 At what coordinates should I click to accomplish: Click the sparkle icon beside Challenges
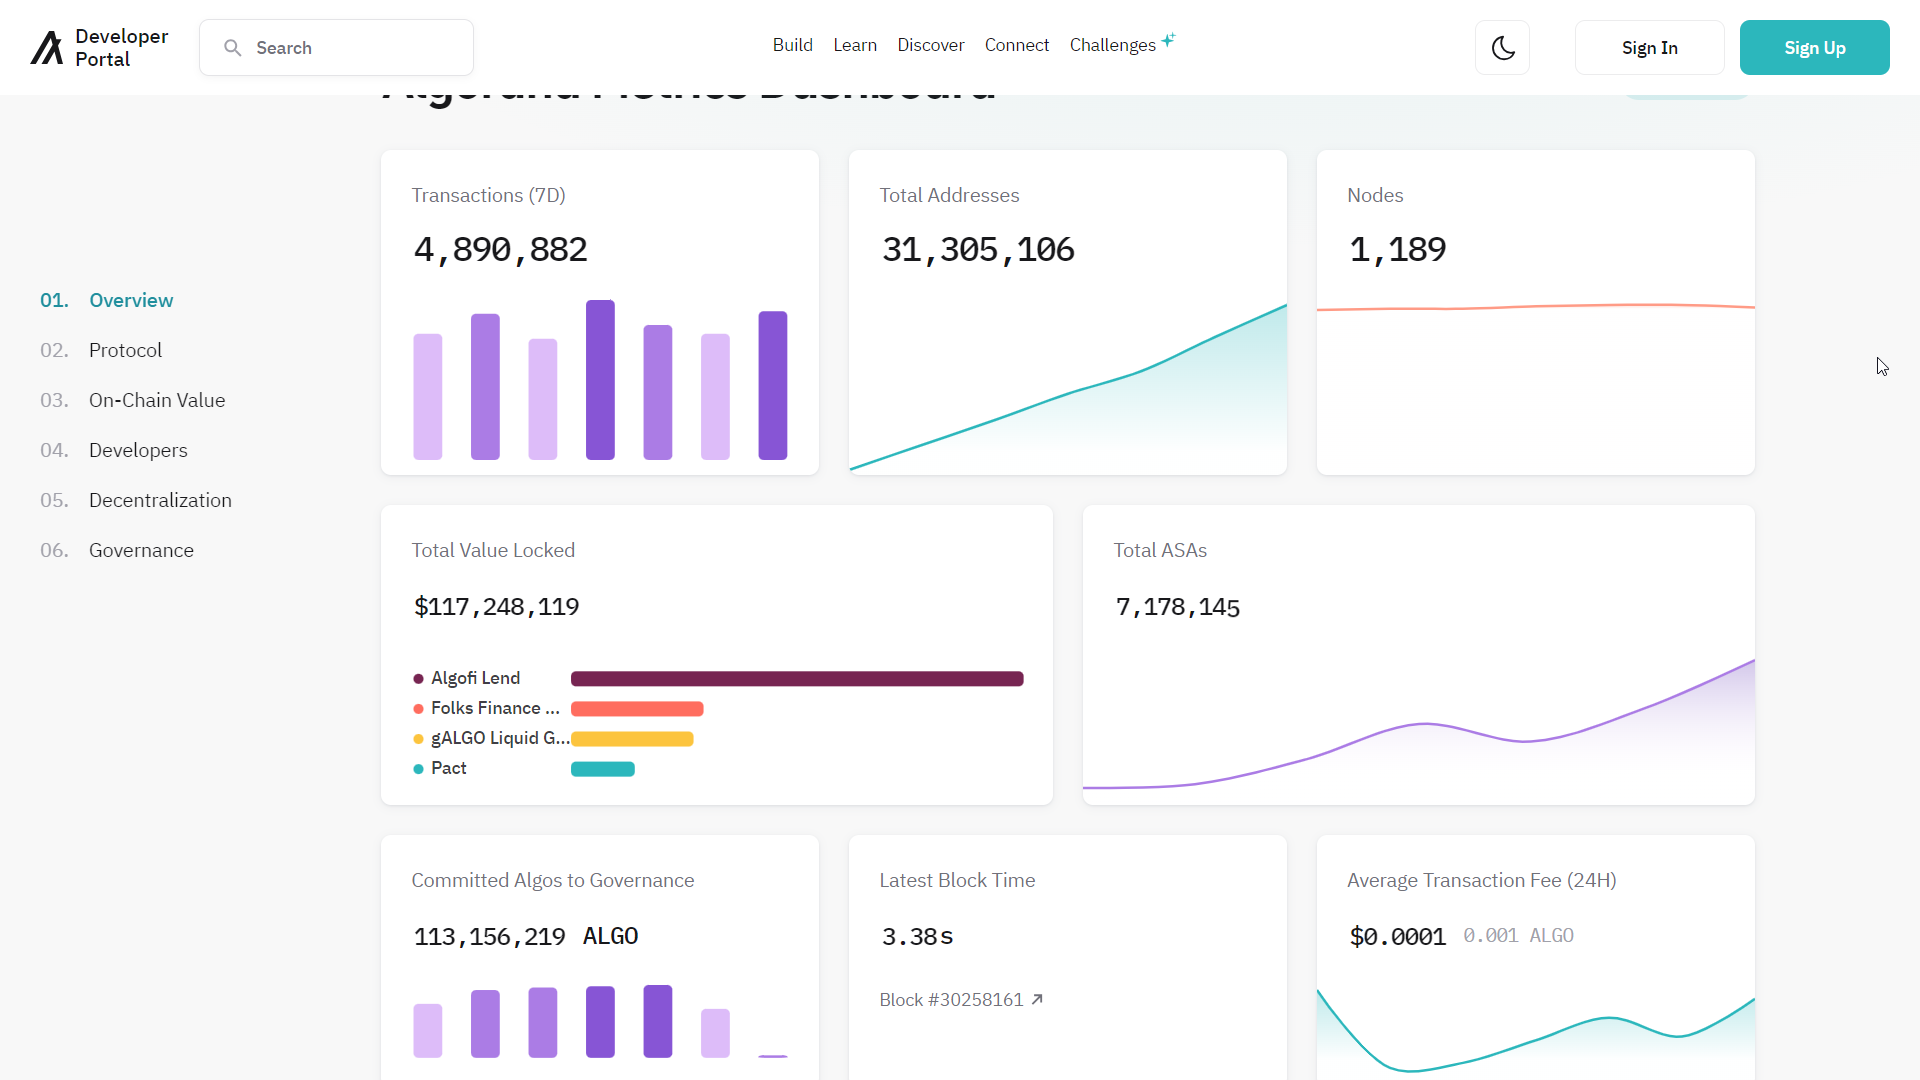1168,40
